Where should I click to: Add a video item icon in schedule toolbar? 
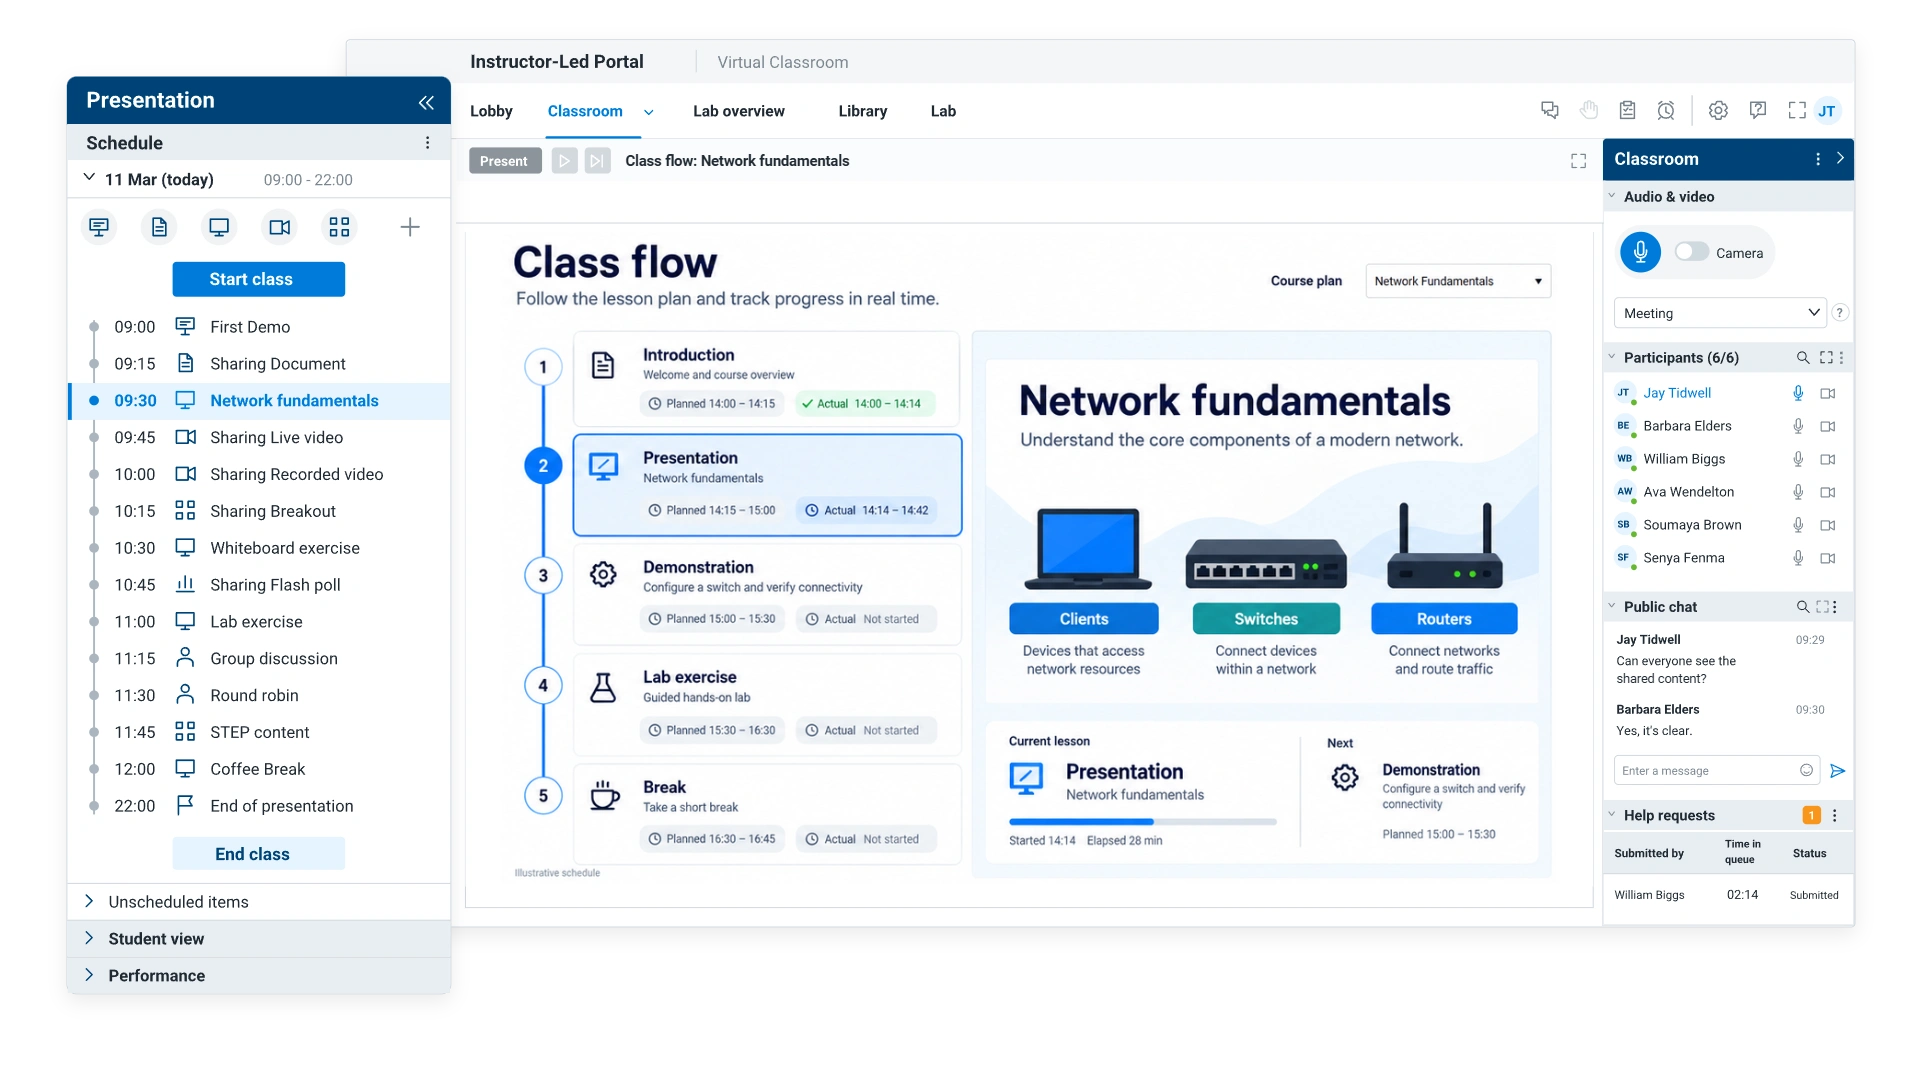tap(280, 228)
